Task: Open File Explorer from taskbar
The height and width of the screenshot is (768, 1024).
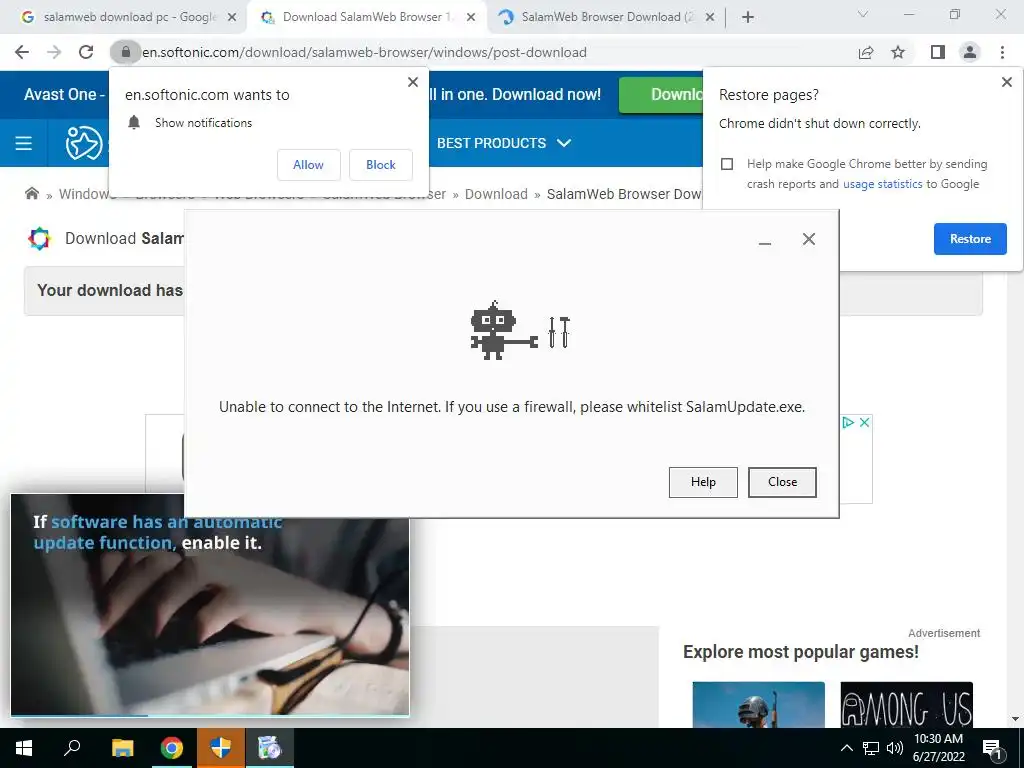Action: pyautogui.click(x=122, y=748)
